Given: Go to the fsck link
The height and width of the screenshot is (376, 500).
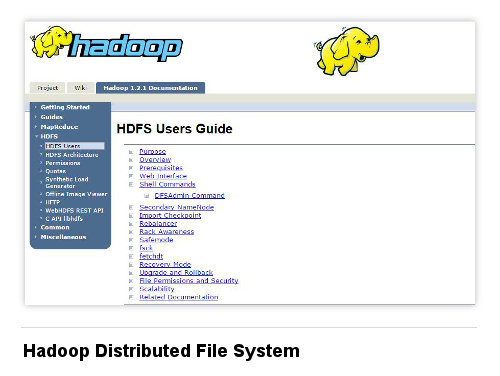Looking at the screenshot, I should coord(146,248).
